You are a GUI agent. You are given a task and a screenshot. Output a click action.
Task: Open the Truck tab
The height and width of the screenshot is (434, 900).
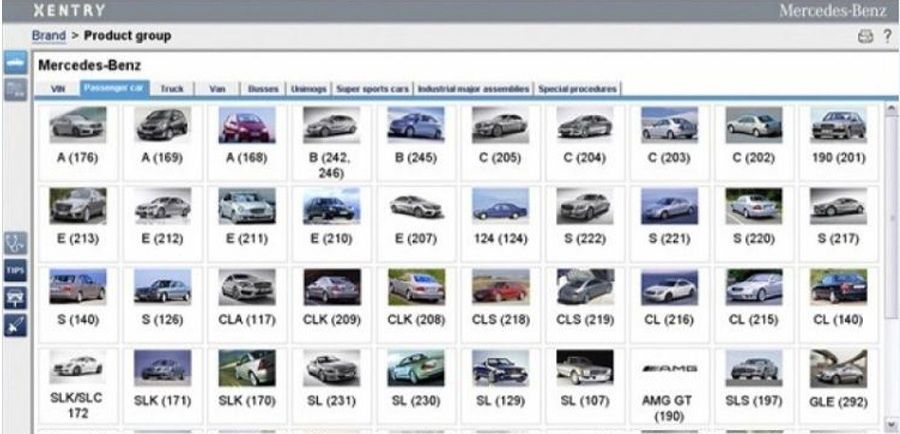(172, 89)
